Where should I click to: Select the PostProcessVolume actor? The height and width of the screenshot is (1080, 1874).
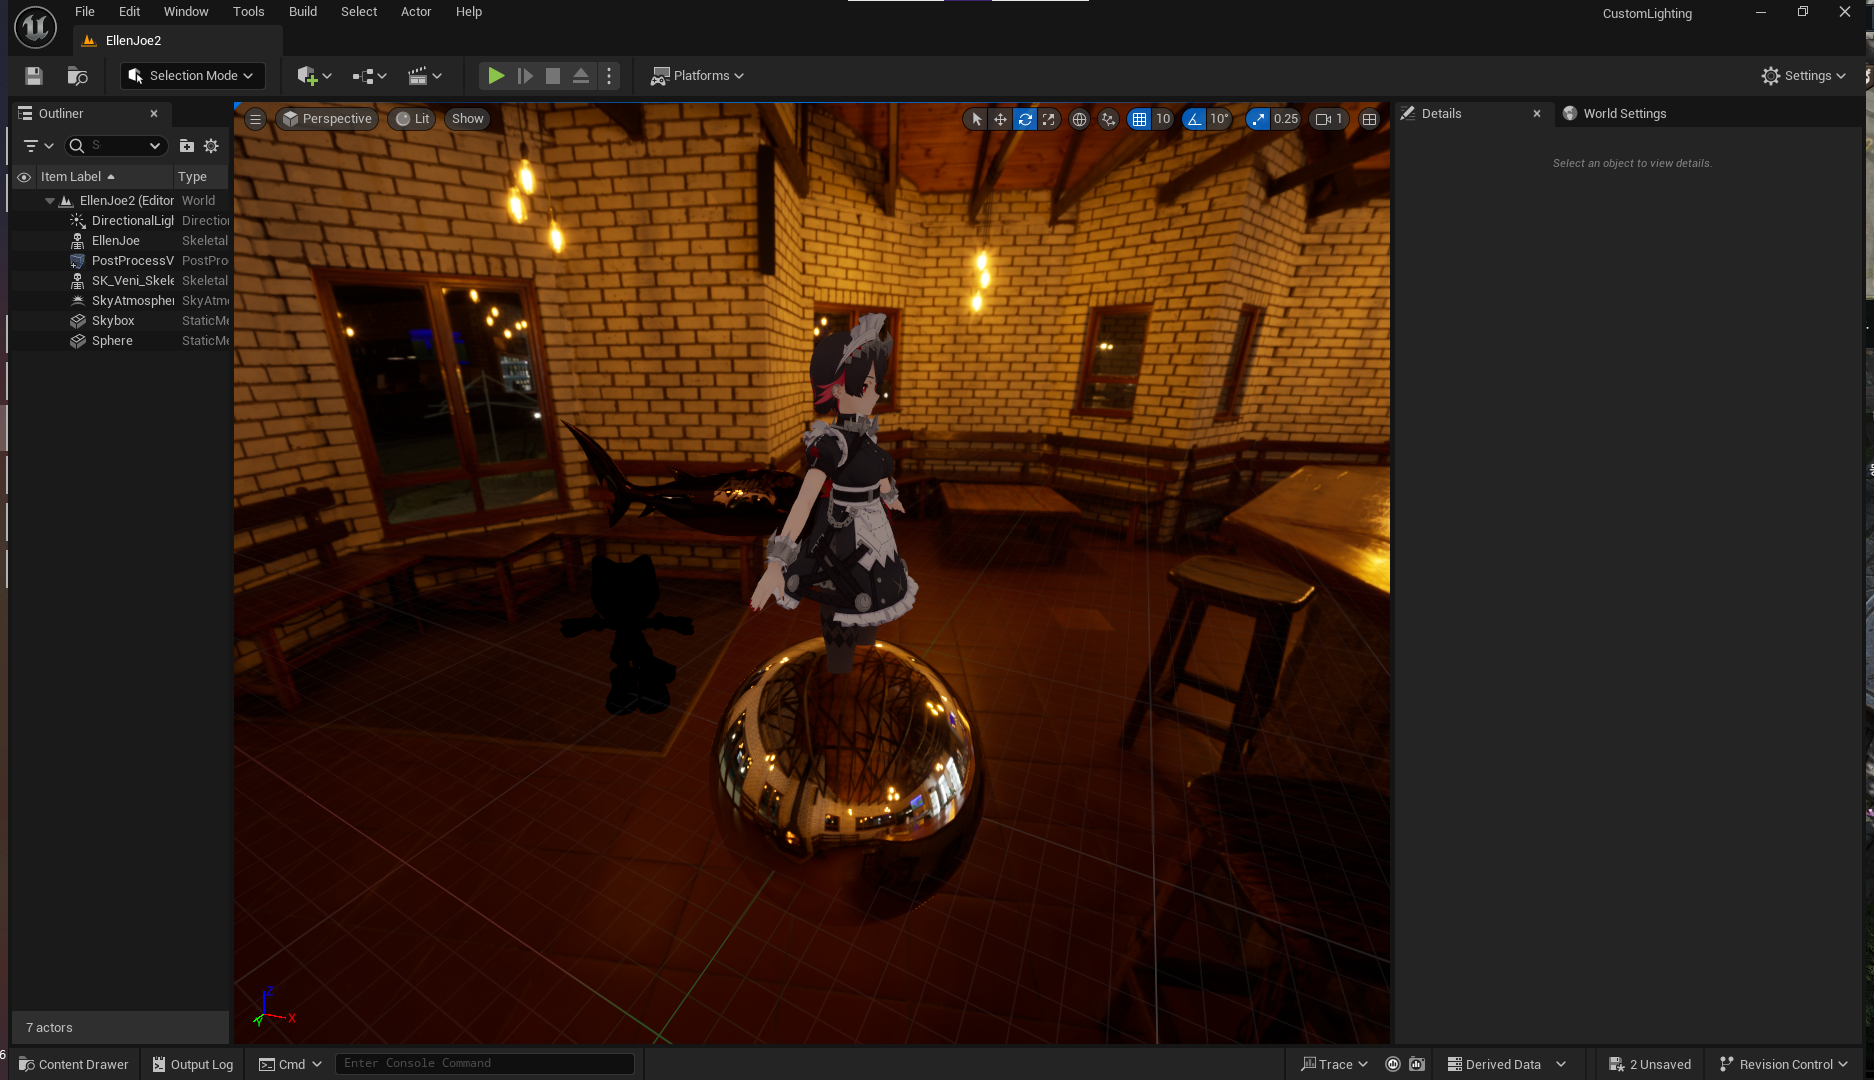click(x=120, y=261)
